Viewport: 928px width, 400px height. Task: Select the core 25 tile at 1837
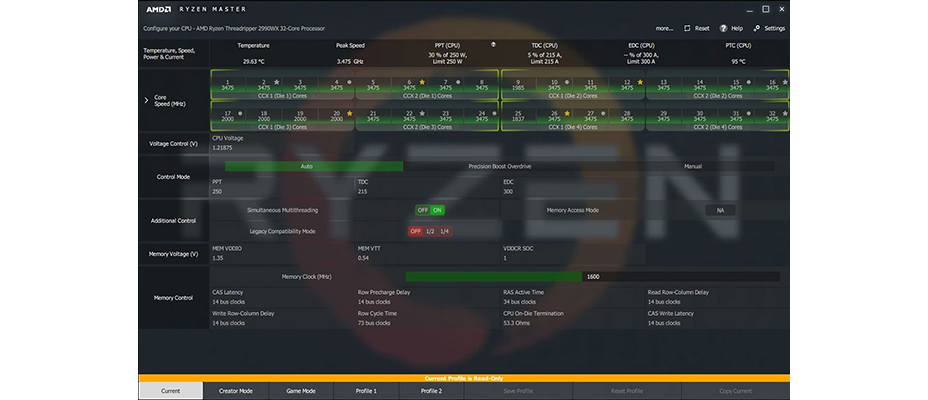pyautogui.click(x=518, y=115)
